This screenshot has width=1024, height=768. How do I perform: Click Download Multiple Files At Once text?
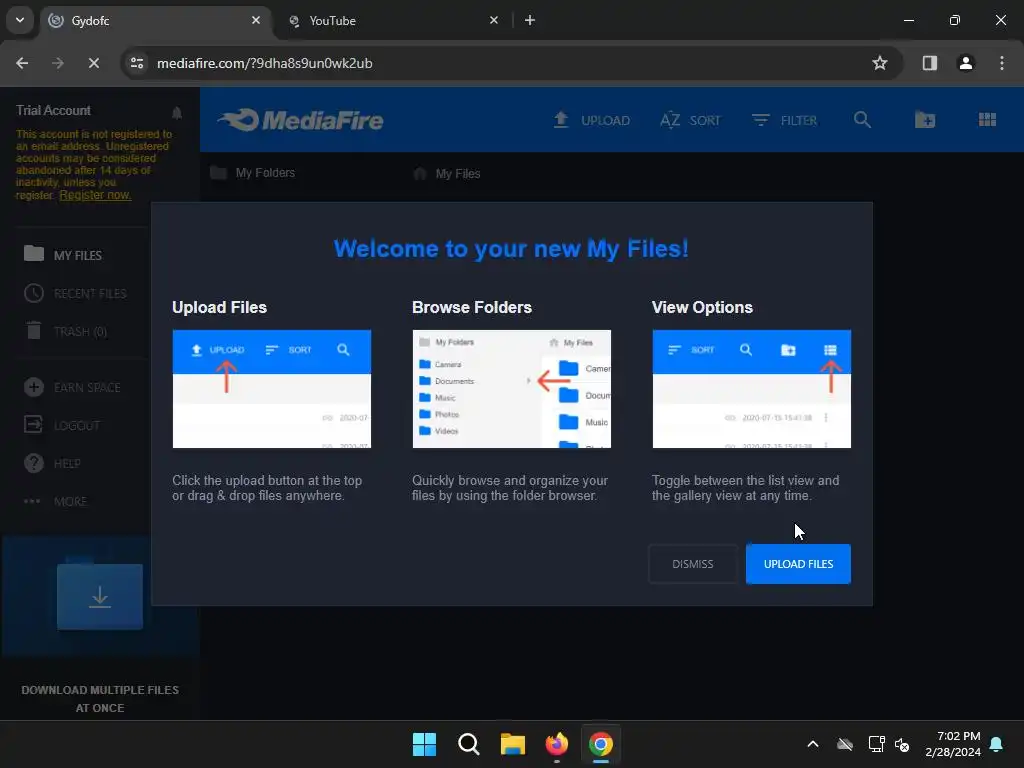(x=100, y=699)
